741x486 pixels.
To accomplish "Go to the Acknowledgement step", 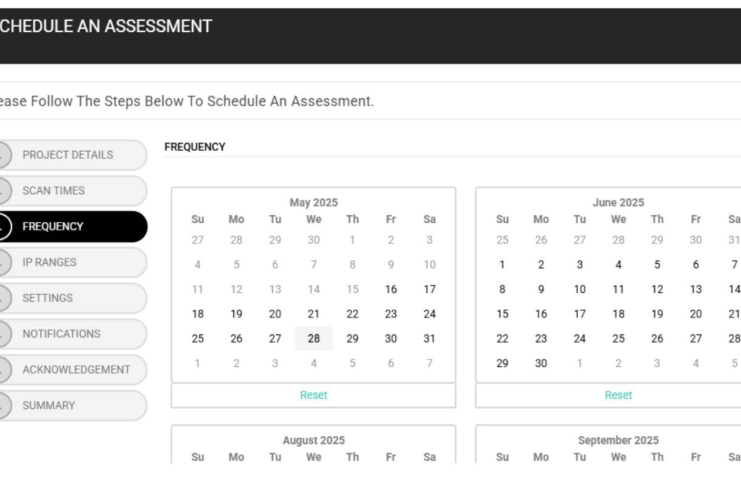I will coord(76,370).
